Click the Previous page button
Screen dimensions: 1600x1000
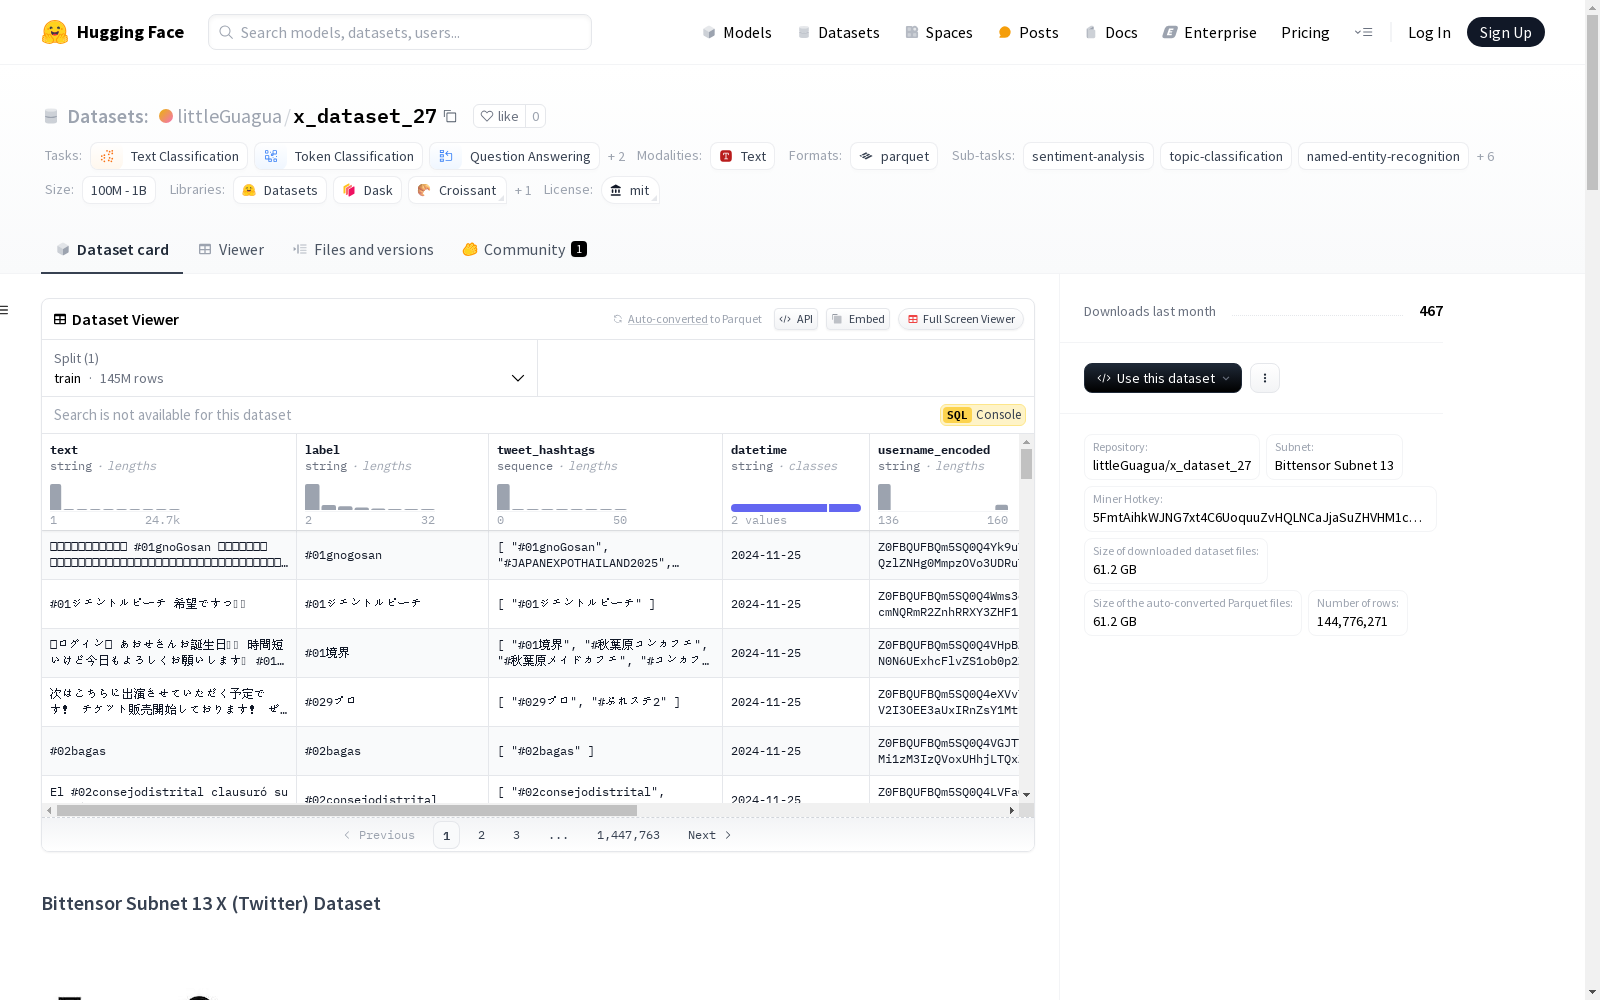click(x=379, y=835)
